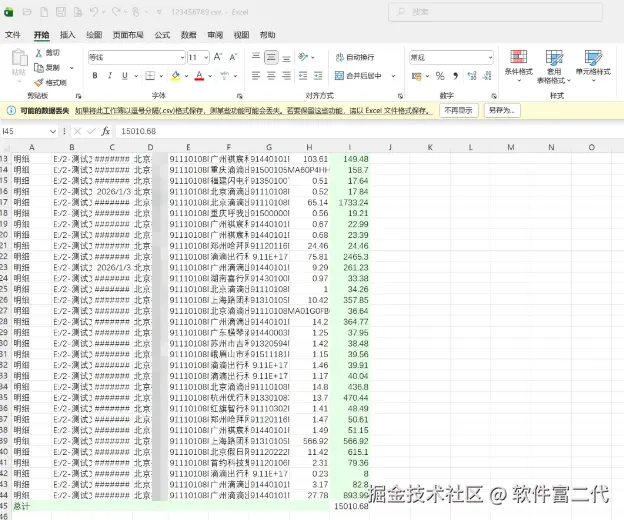Image resolution: width=624 pixels, height=520 pixels.
Task: Align text to top of cell
Action: coord(256,57)
